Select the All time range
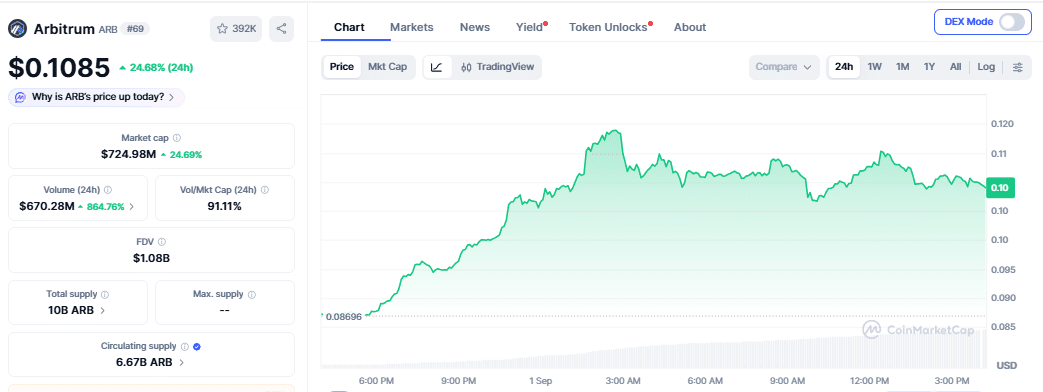The image size is (1043, 392). click(955, 67)
